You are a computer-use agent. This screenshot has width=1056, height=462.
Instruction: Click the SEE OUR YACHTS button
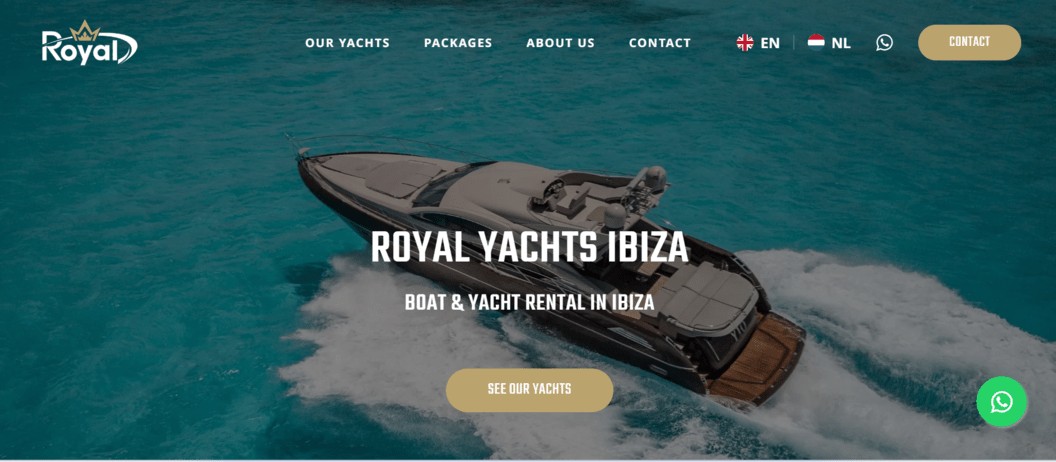(529, 390)
